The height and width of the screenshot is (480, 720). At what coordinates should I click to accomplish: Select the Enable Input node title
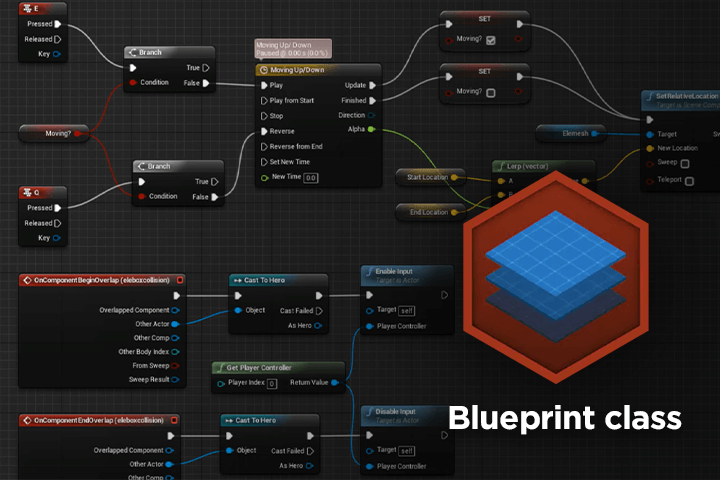[x=394, y=271]
